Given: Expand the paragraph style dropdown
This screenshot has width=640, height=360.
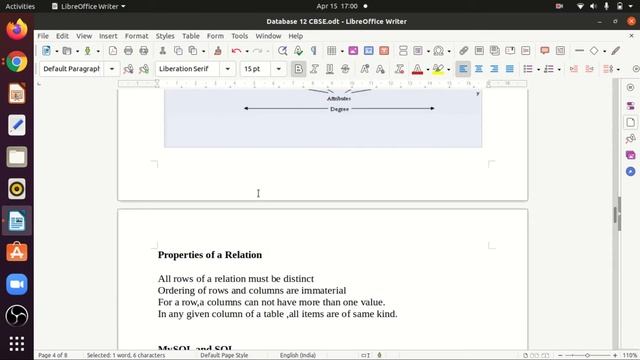Looking at the screenshot, I should (x=111, y=69).
